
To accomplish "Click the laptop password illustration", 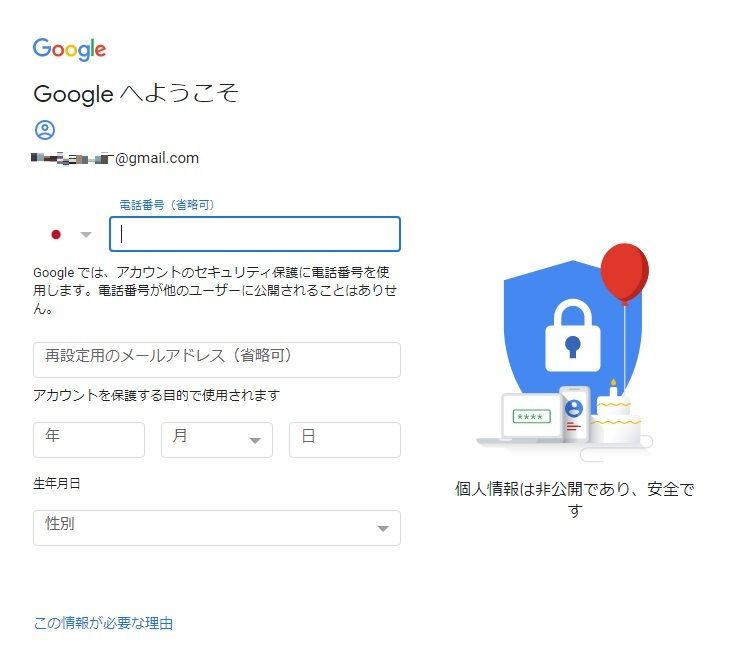I will (531, 417).
